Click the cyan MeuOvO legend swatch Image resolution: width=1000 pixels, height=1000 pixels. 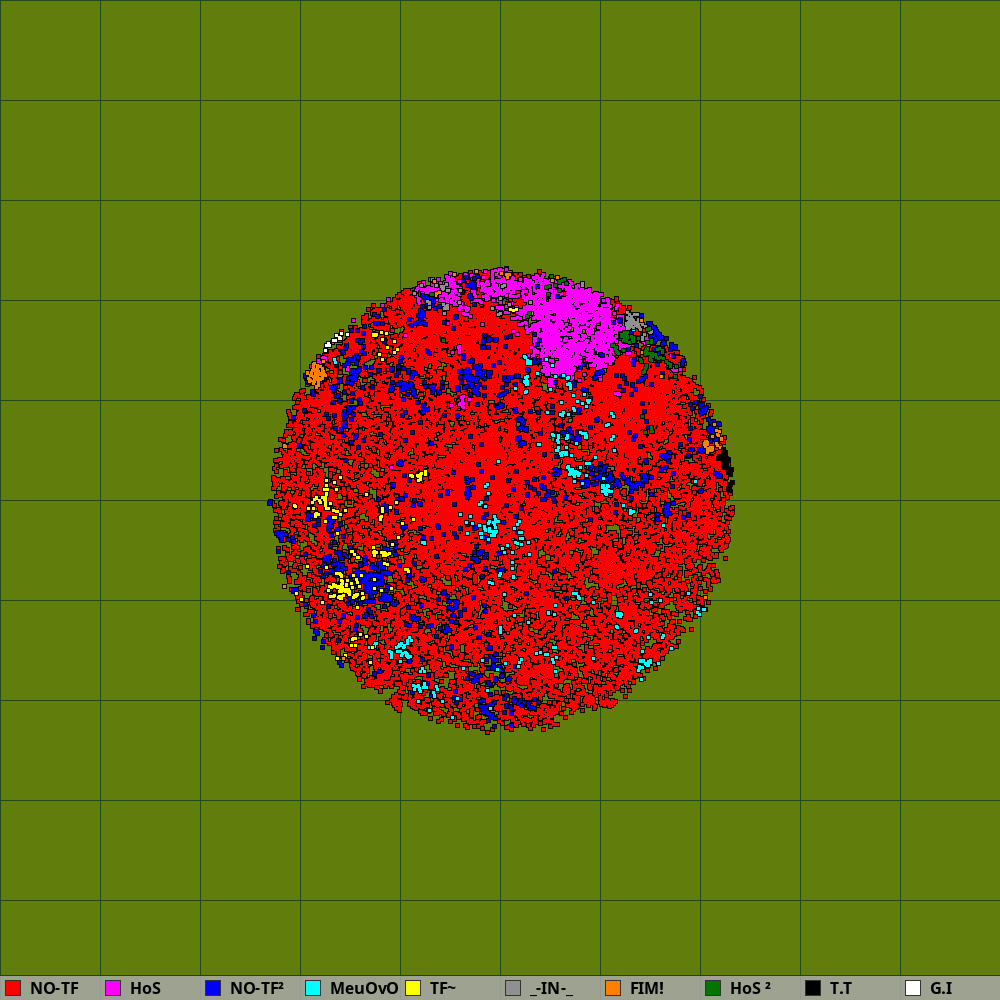pos(313,988)
